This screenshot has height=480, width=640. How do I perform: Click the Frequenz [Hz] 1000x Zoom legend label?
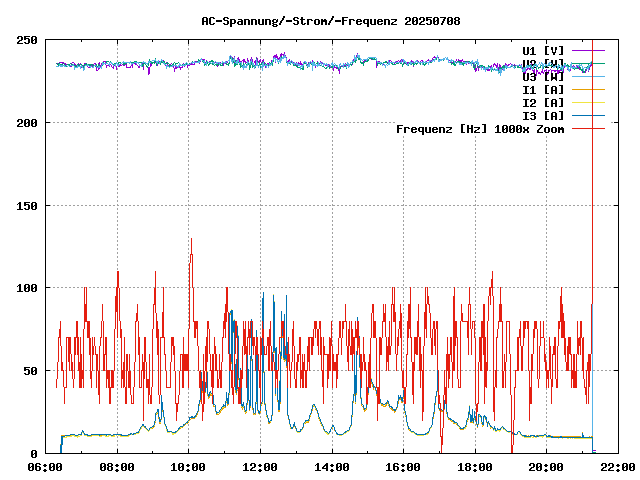tap(480, 129)
